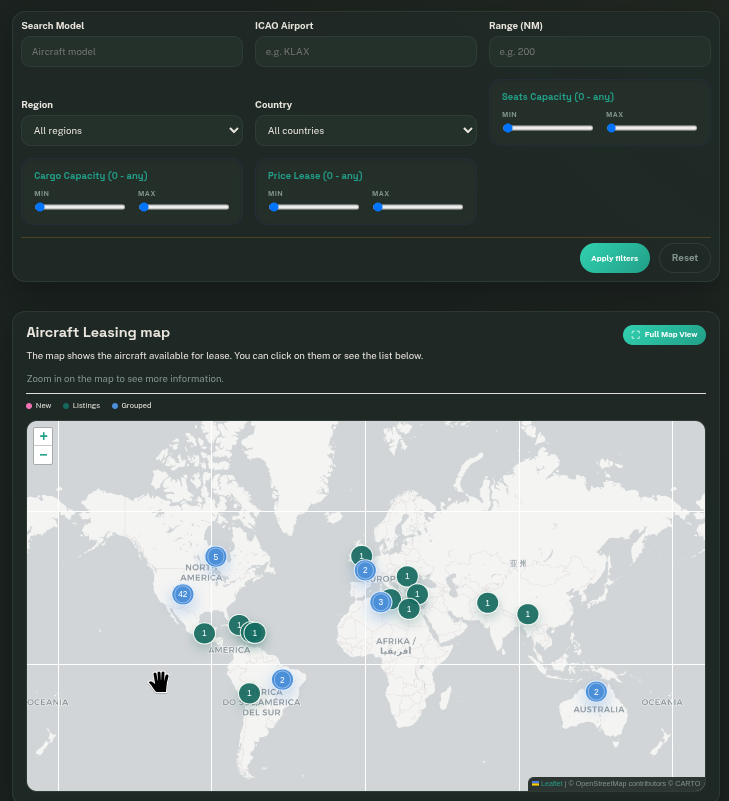The height and width of the screenshot is (801, 729).
Task: Select frontmost listing marker 1 in the Caribbean
Action: click(x=255, y=633)
